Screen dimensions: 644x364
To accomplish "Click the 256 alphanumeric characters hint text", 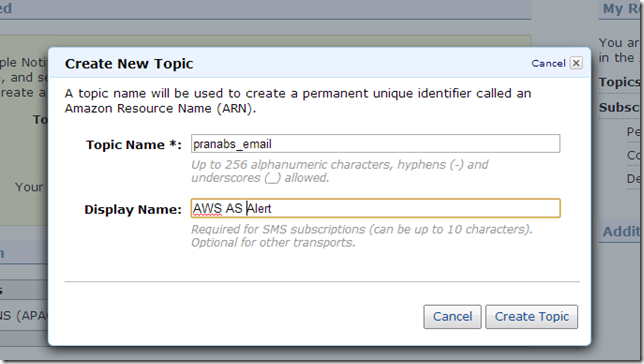I will coord(340,171).
